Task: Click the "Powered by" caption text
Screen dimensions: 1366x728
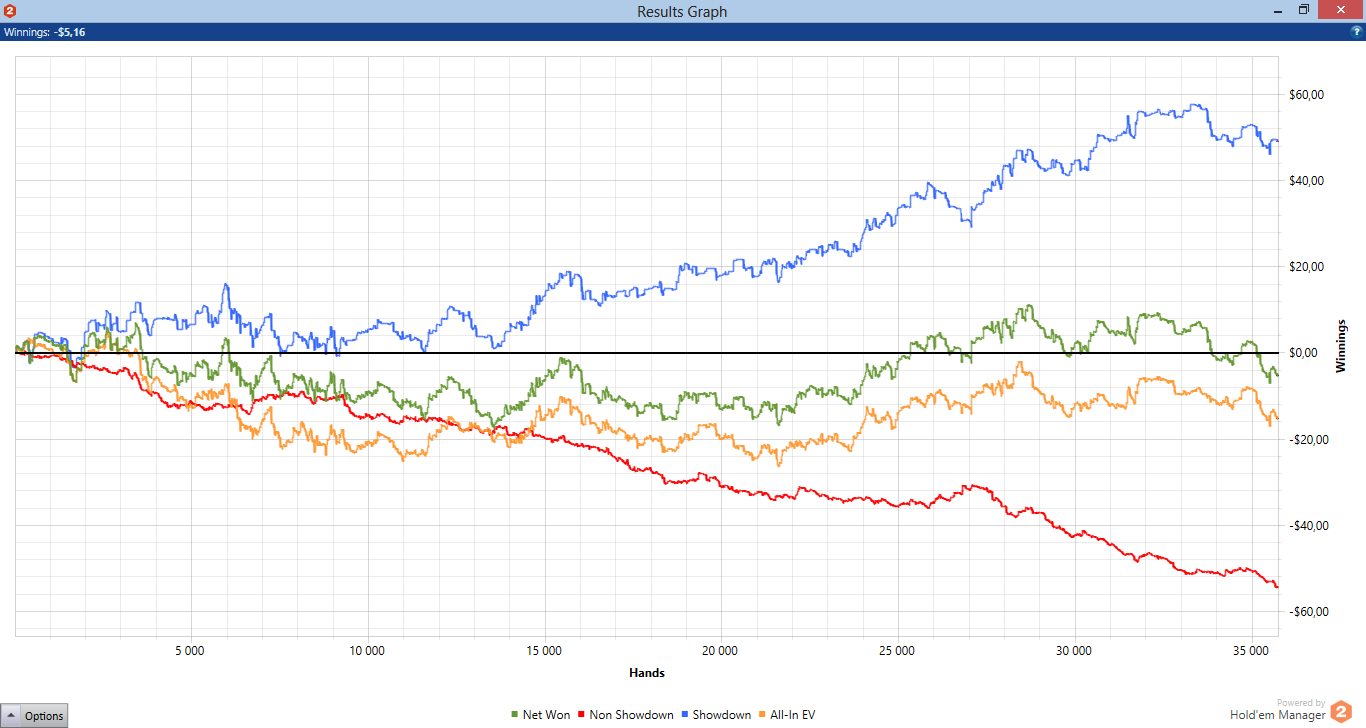Action: point(1301,703)
